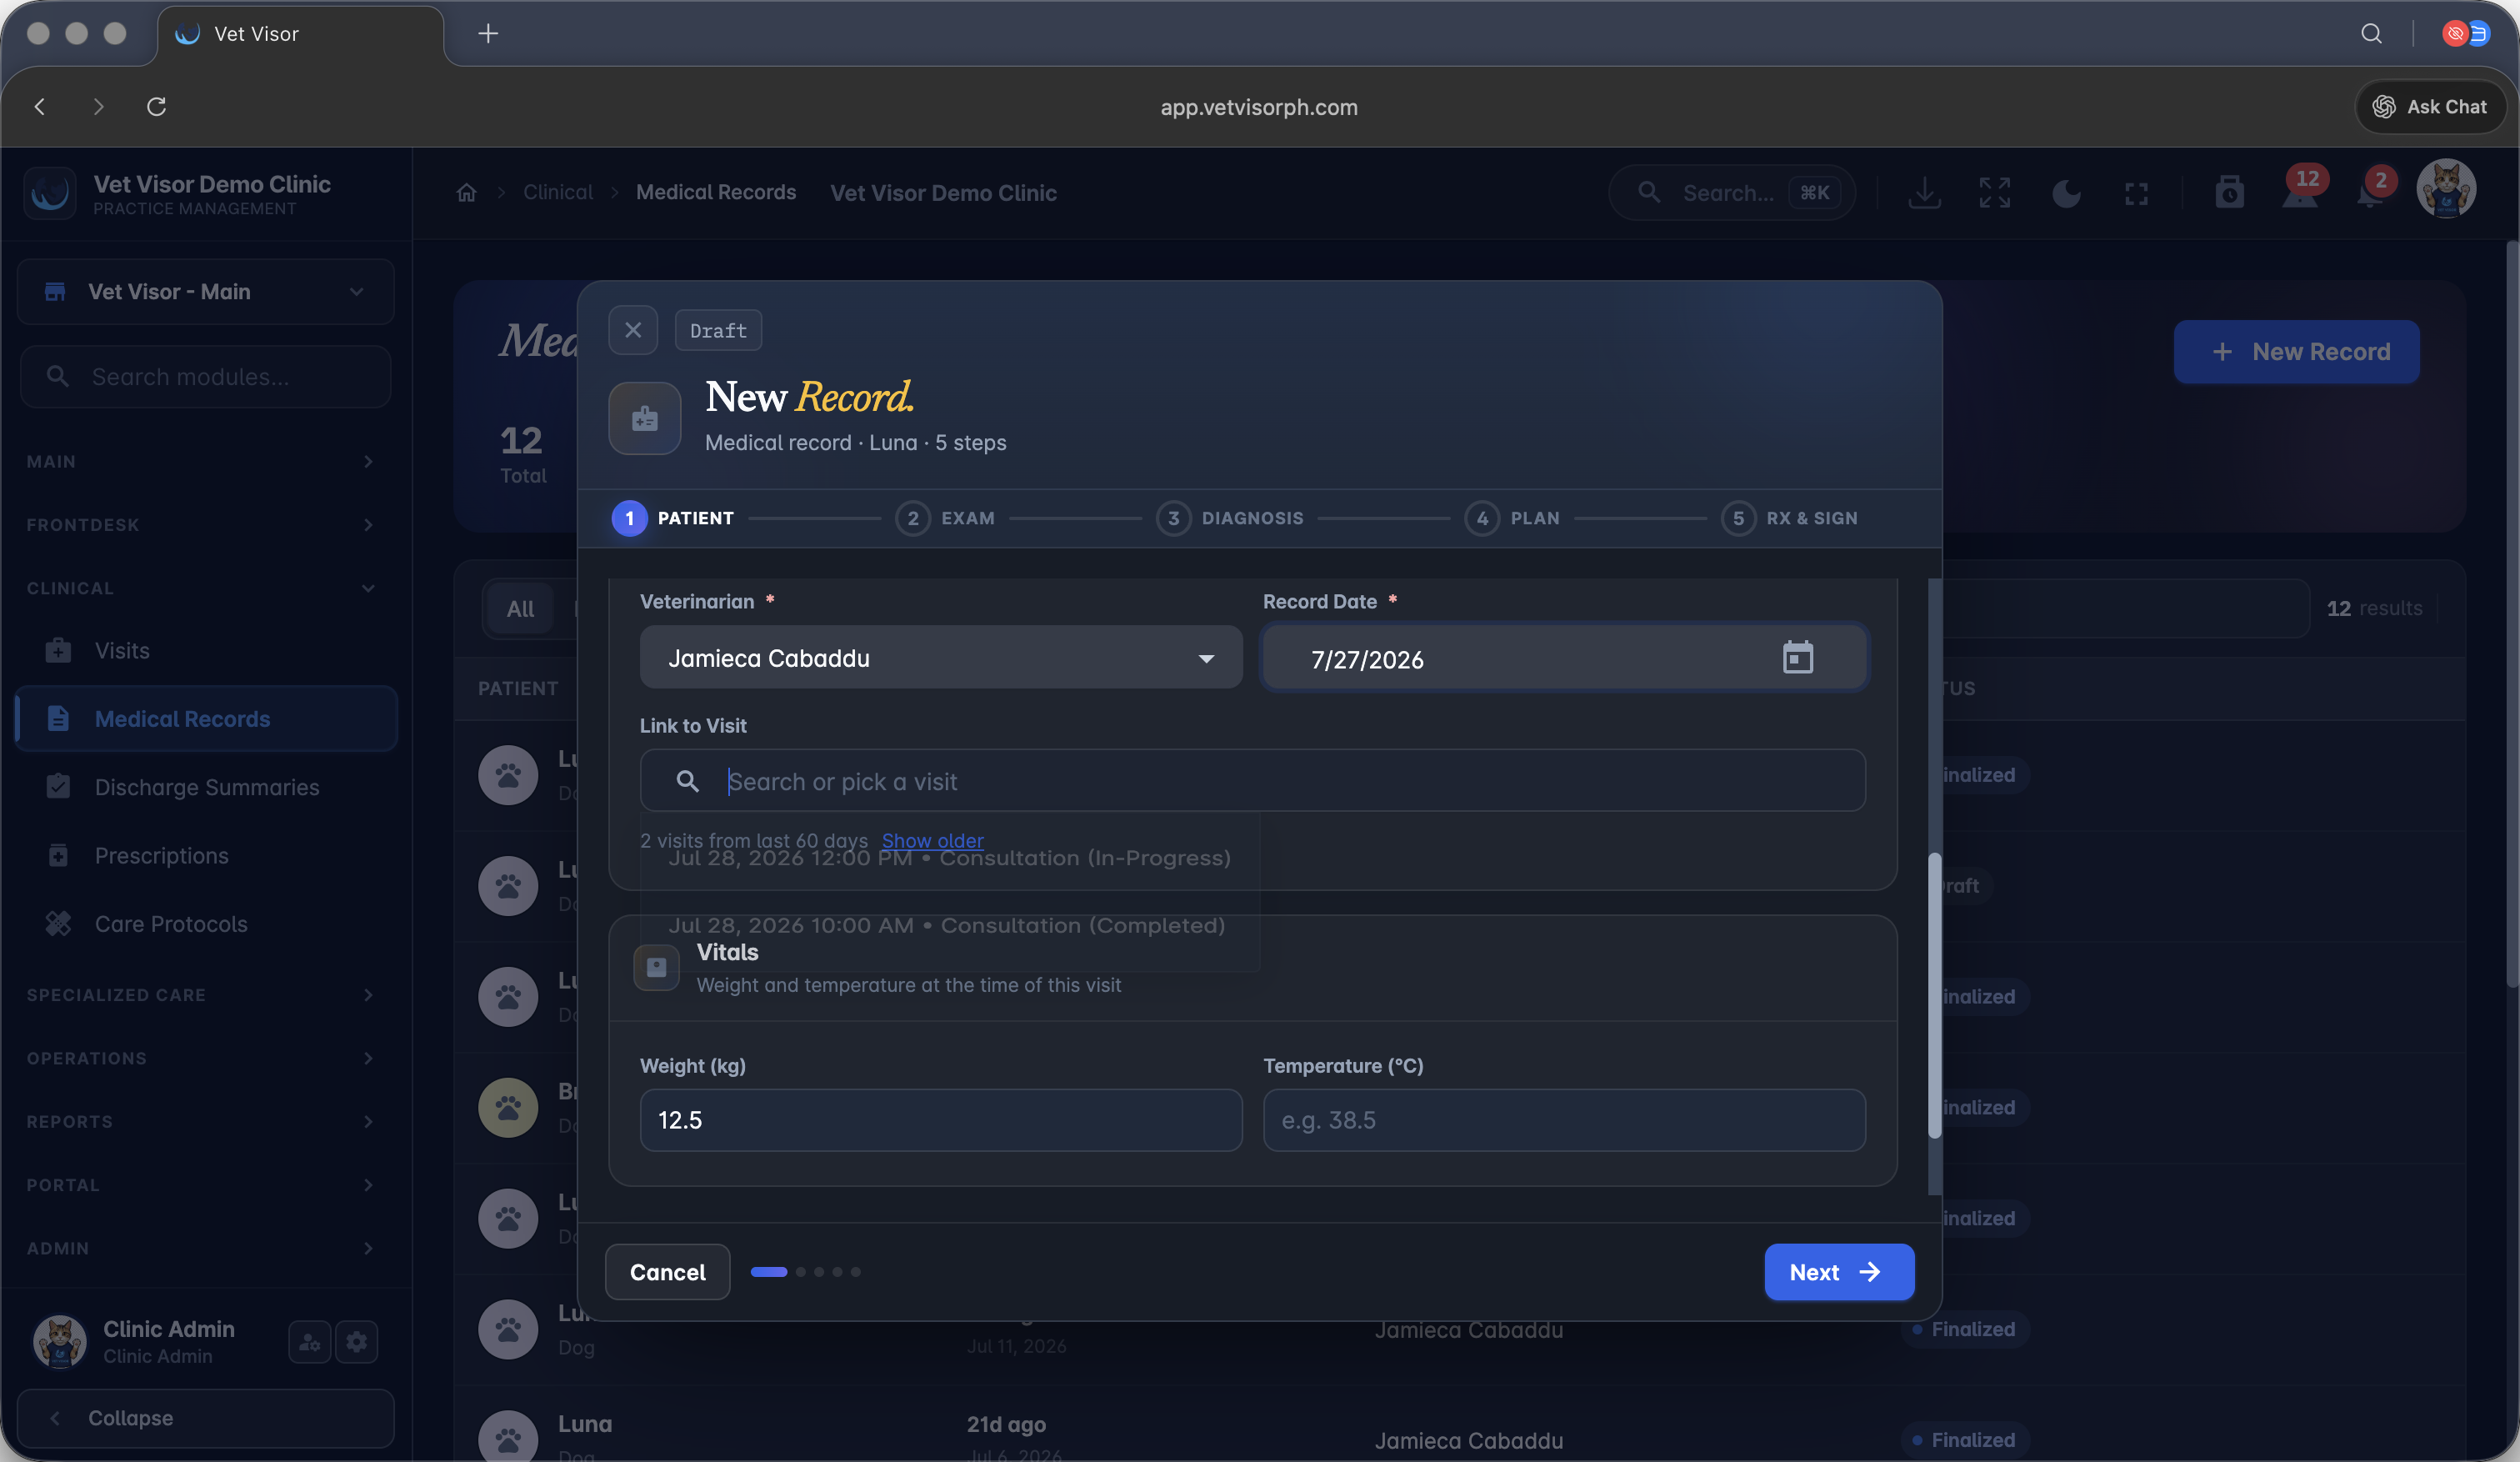The width and height of the screenshot is (2520, 1462).
Task: Click the Clinic Admin profile avatar in sidebar
Action: pos(59,1342)
